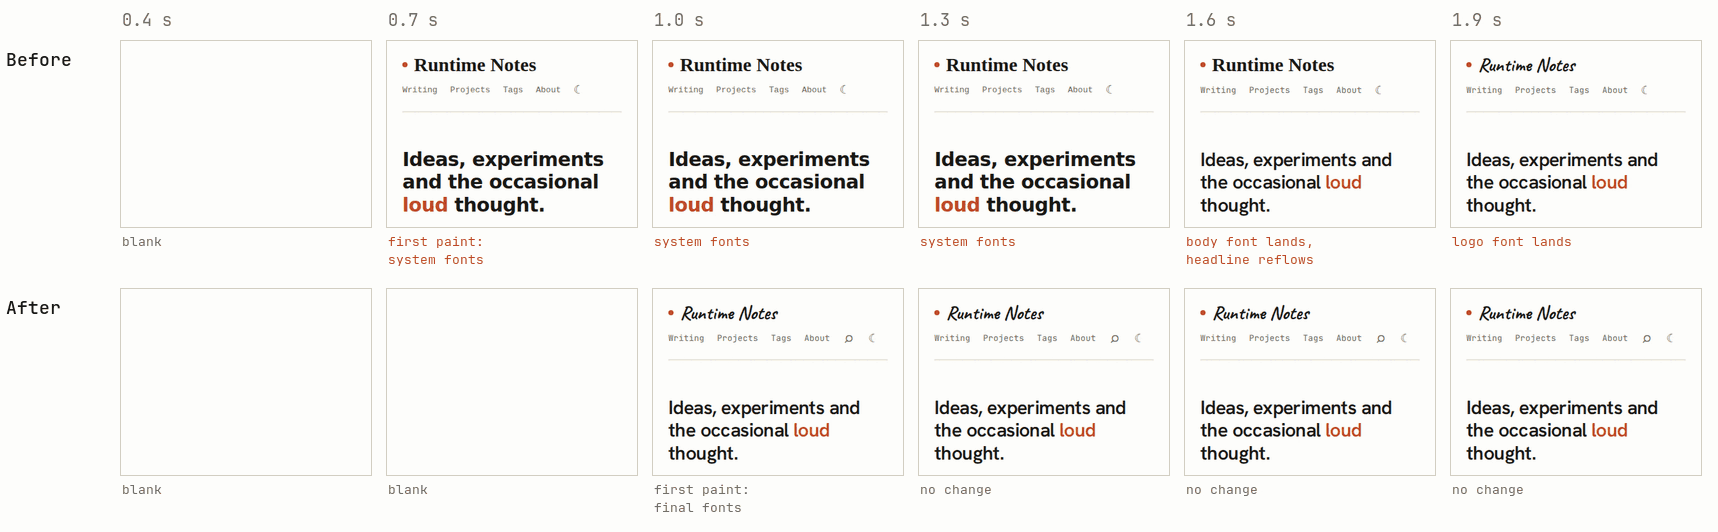Open About nav item in After 1.9 s frame
Image resolution: width=1718 pixels, height=532 pixels.
click(1615, 338)
